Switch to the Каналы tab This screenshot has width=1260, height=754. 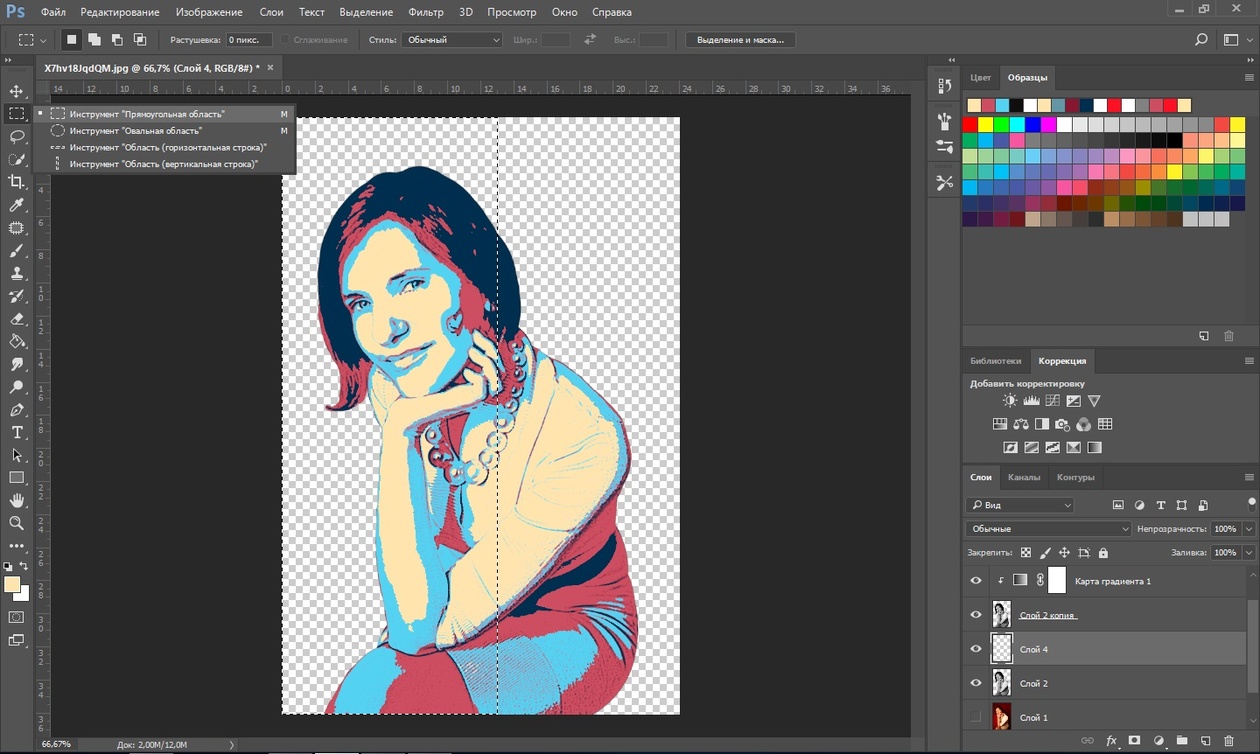pyautogui.click(x=1023, y=477)
